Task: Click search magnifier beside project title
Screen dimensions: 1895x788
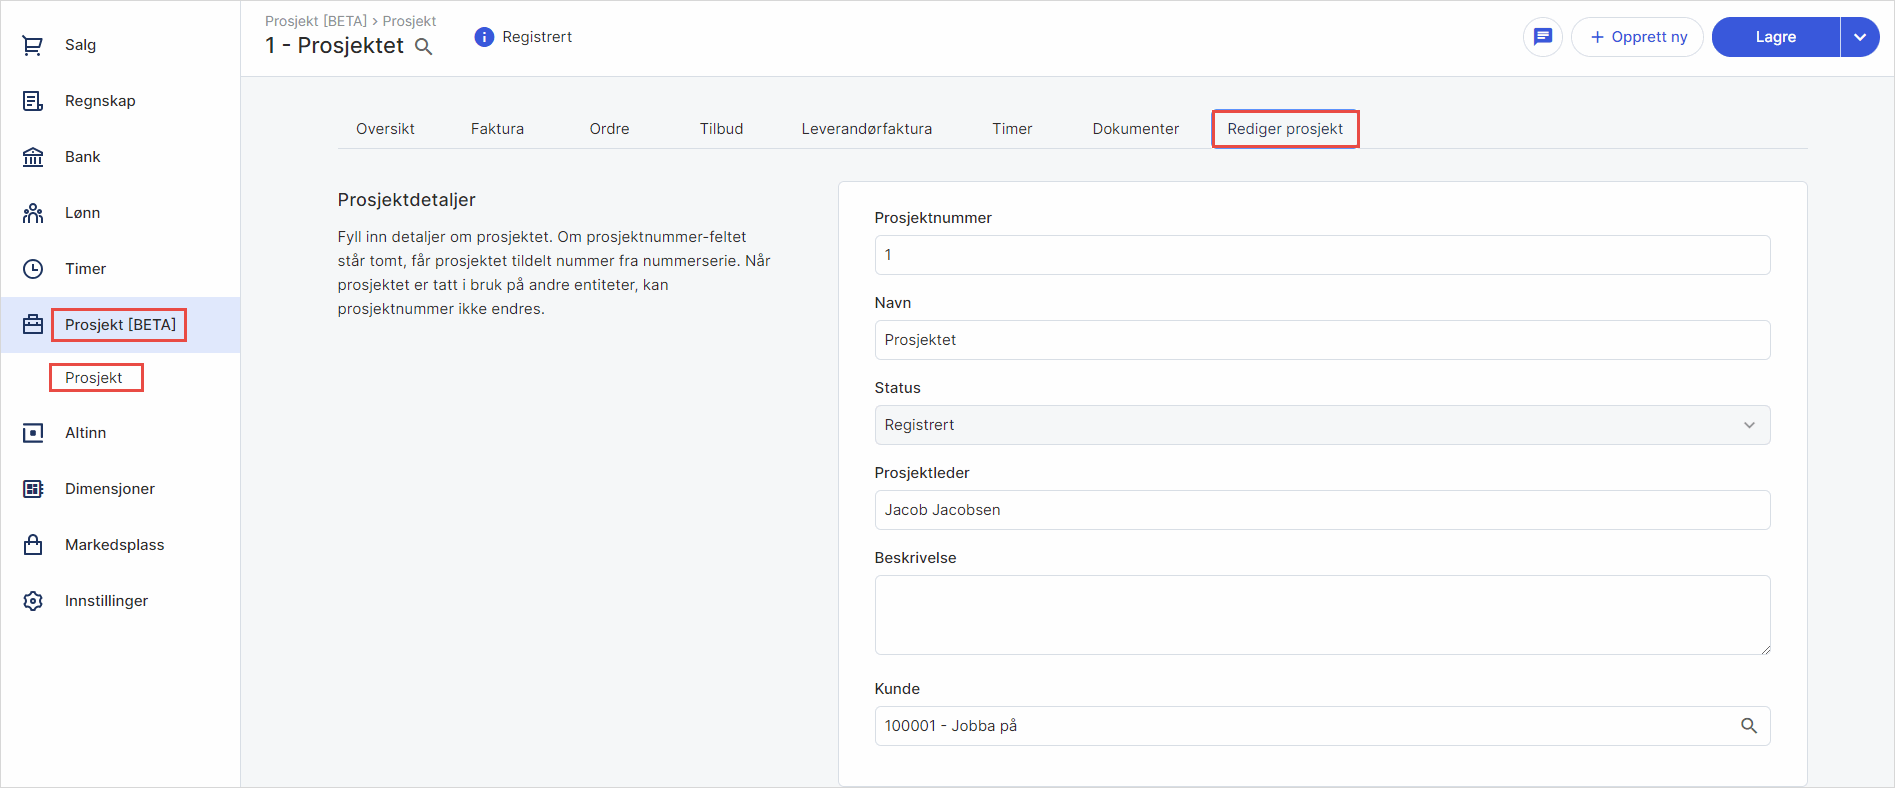Action: 424,47
